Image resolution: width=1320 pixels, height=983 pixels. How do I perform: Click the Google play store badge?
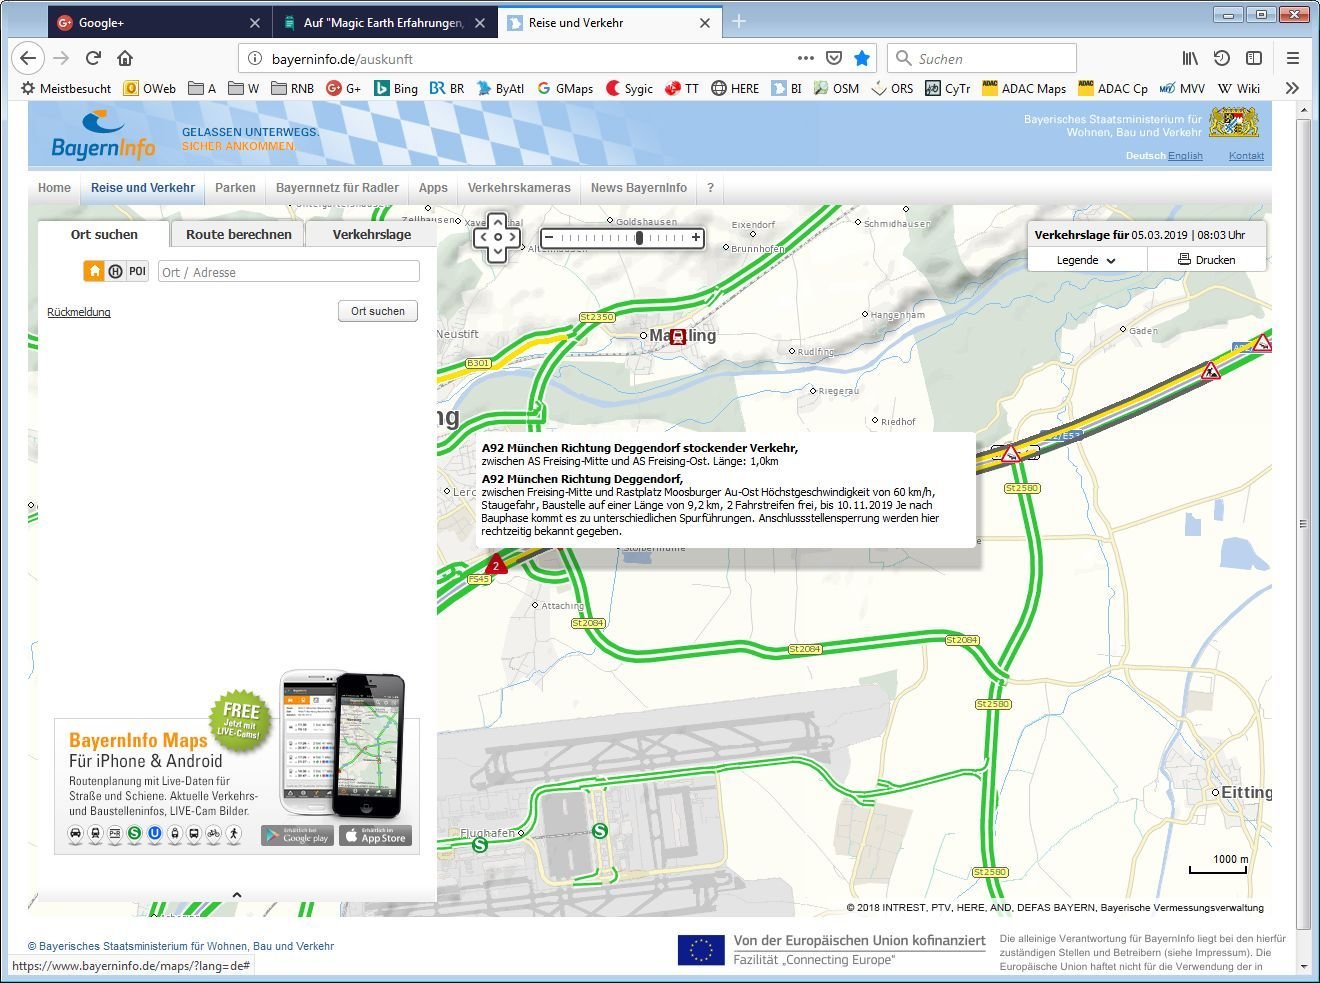click(297, 835)
